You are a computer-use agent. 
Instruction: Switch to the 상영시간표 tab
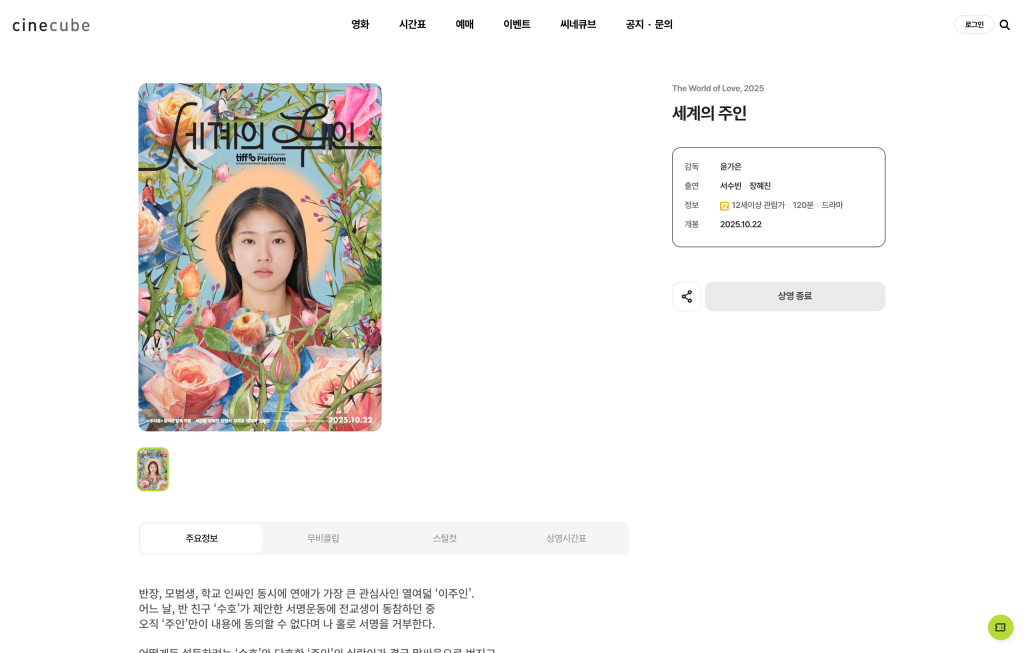566,538
